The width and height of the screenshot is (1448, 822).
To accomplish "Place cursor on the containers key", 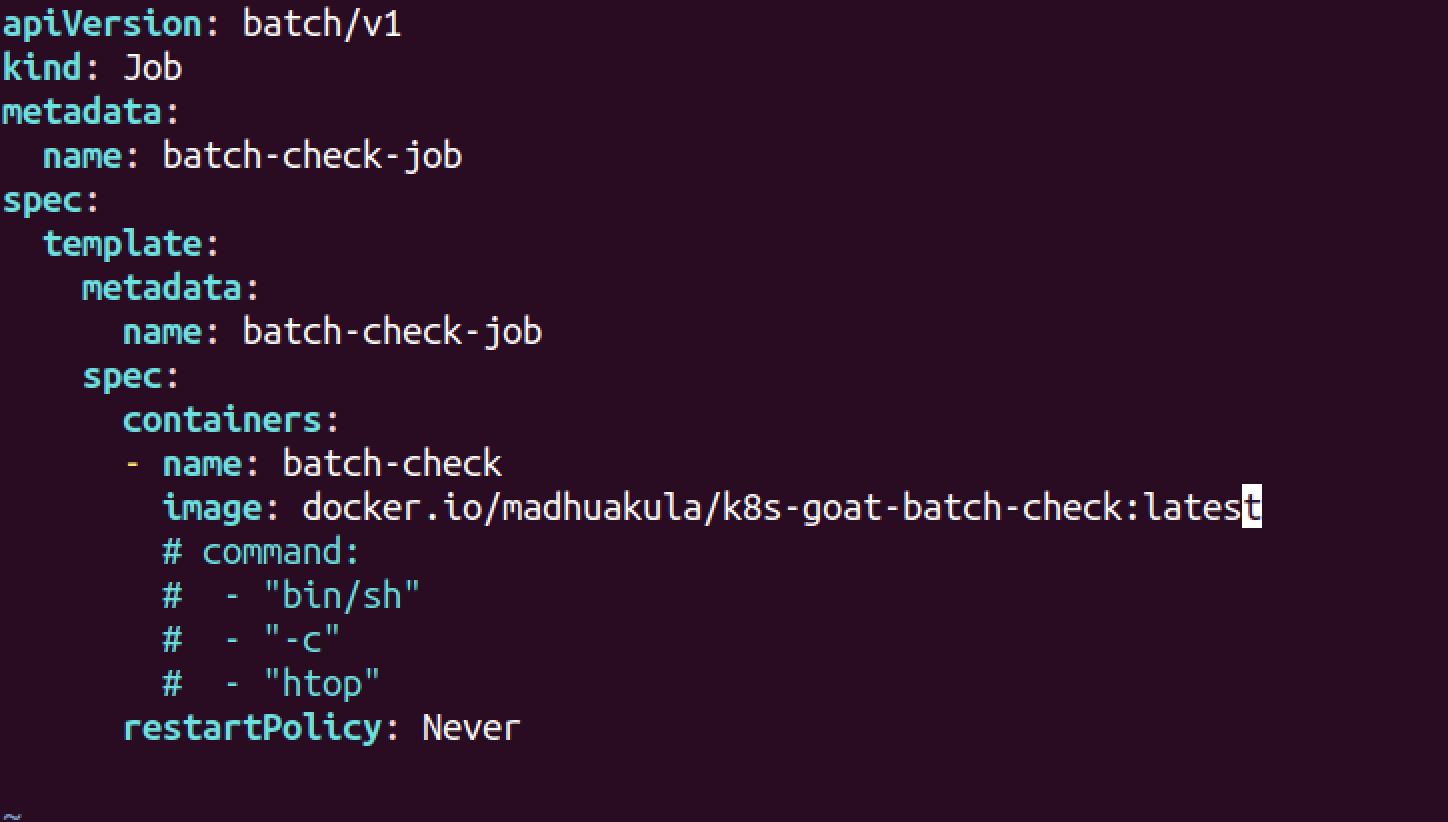I will 221,419.
